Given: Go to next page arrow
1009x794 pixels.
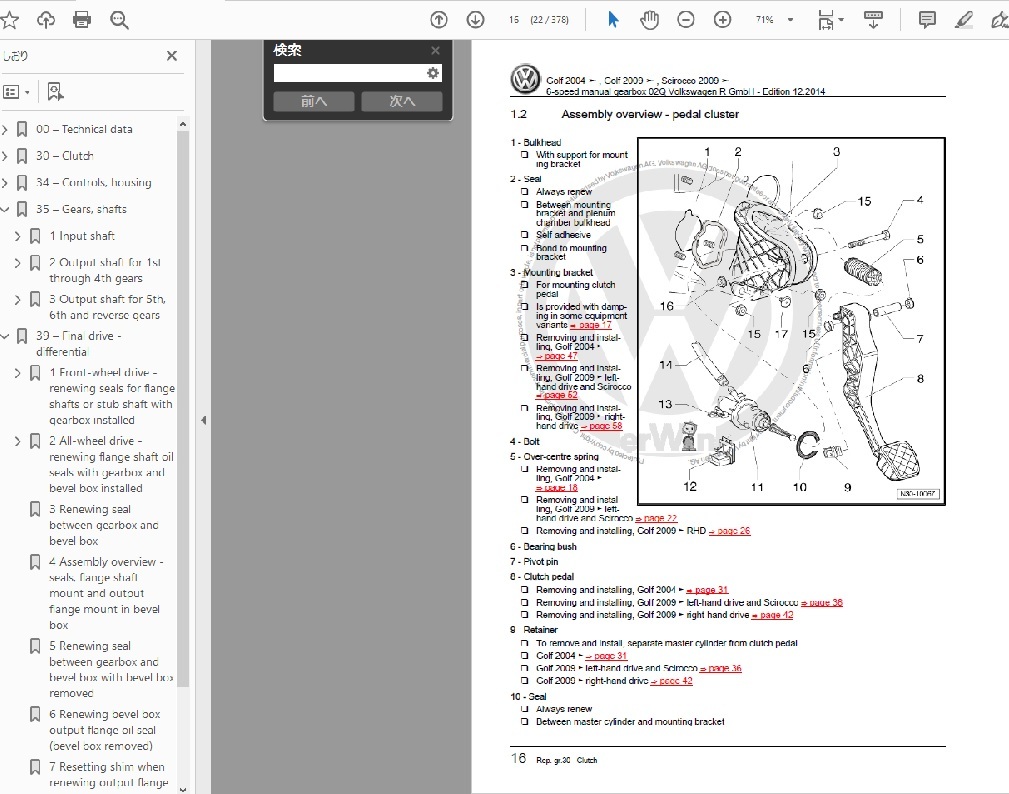Looking at the screenshot, I should pos(476,20).
